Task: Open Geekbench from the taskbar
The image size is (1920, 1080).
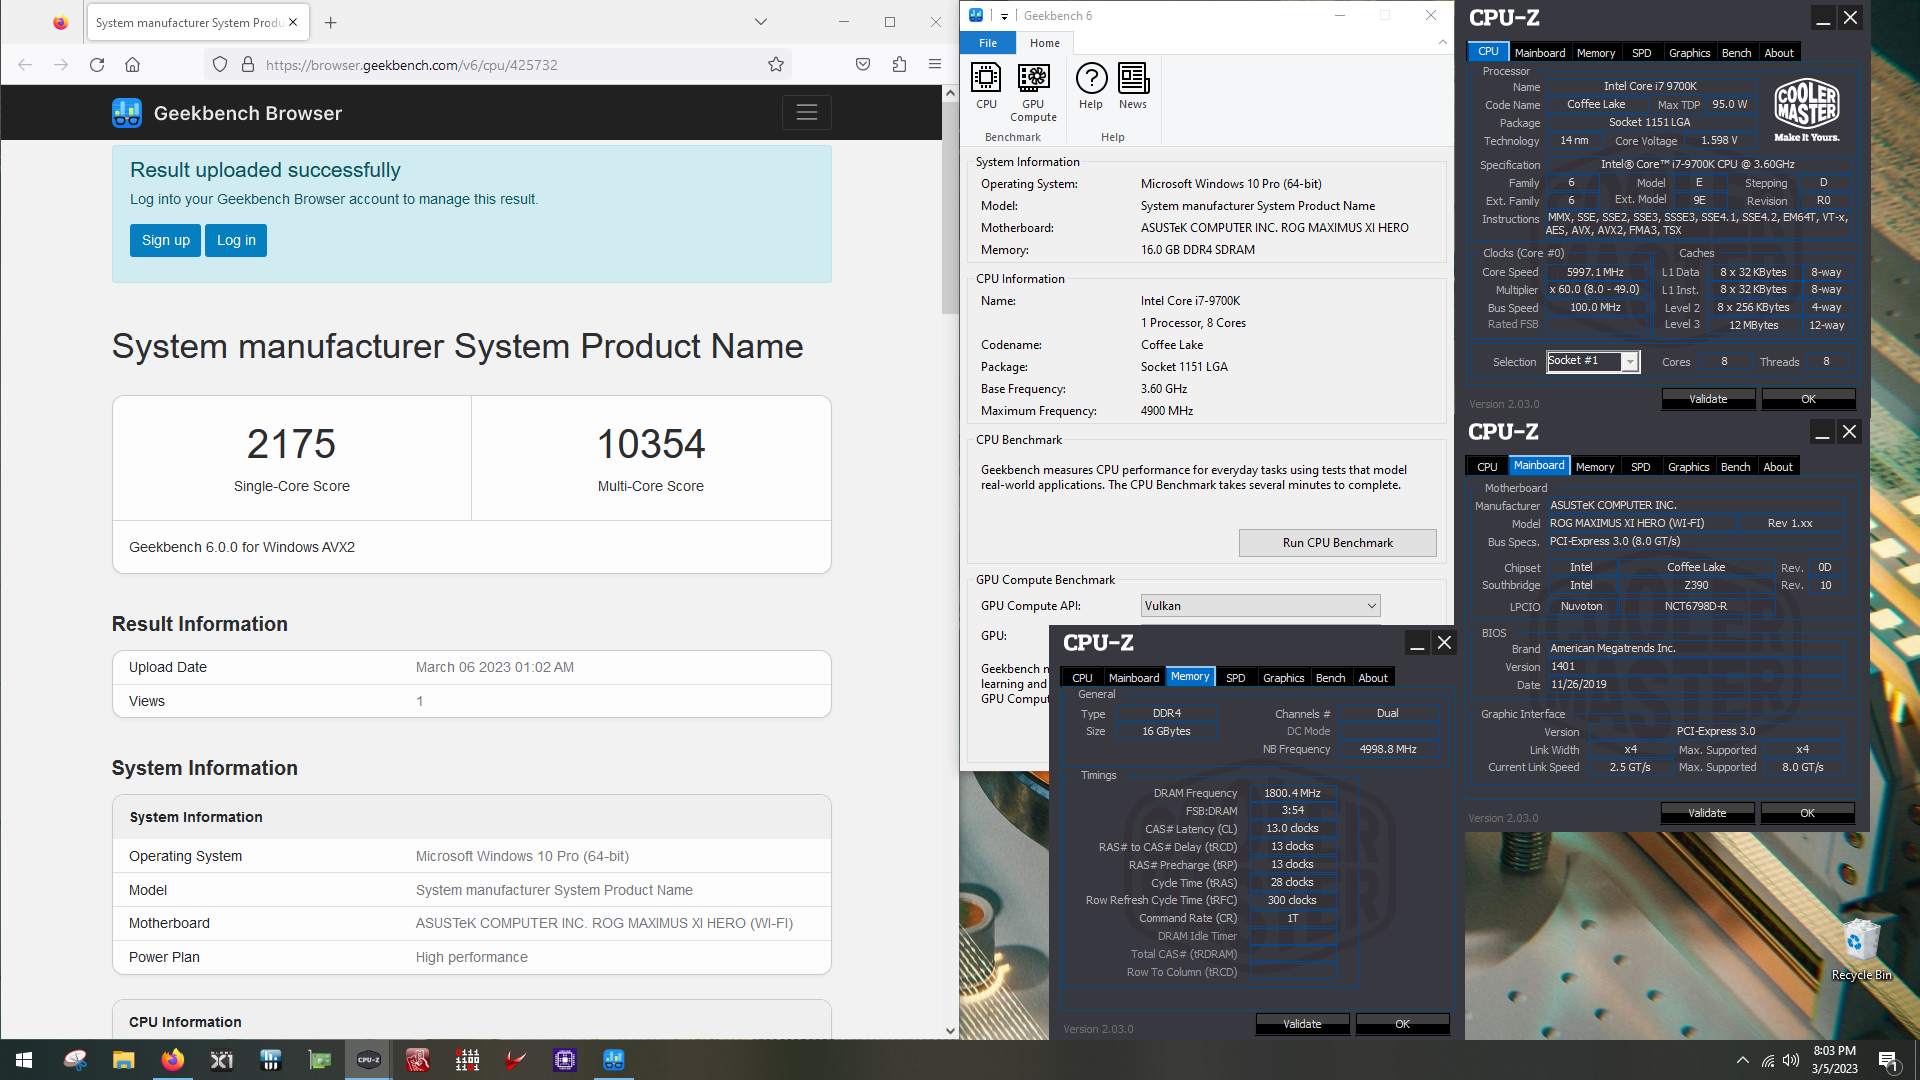Action: click(x=613, y=1060)
